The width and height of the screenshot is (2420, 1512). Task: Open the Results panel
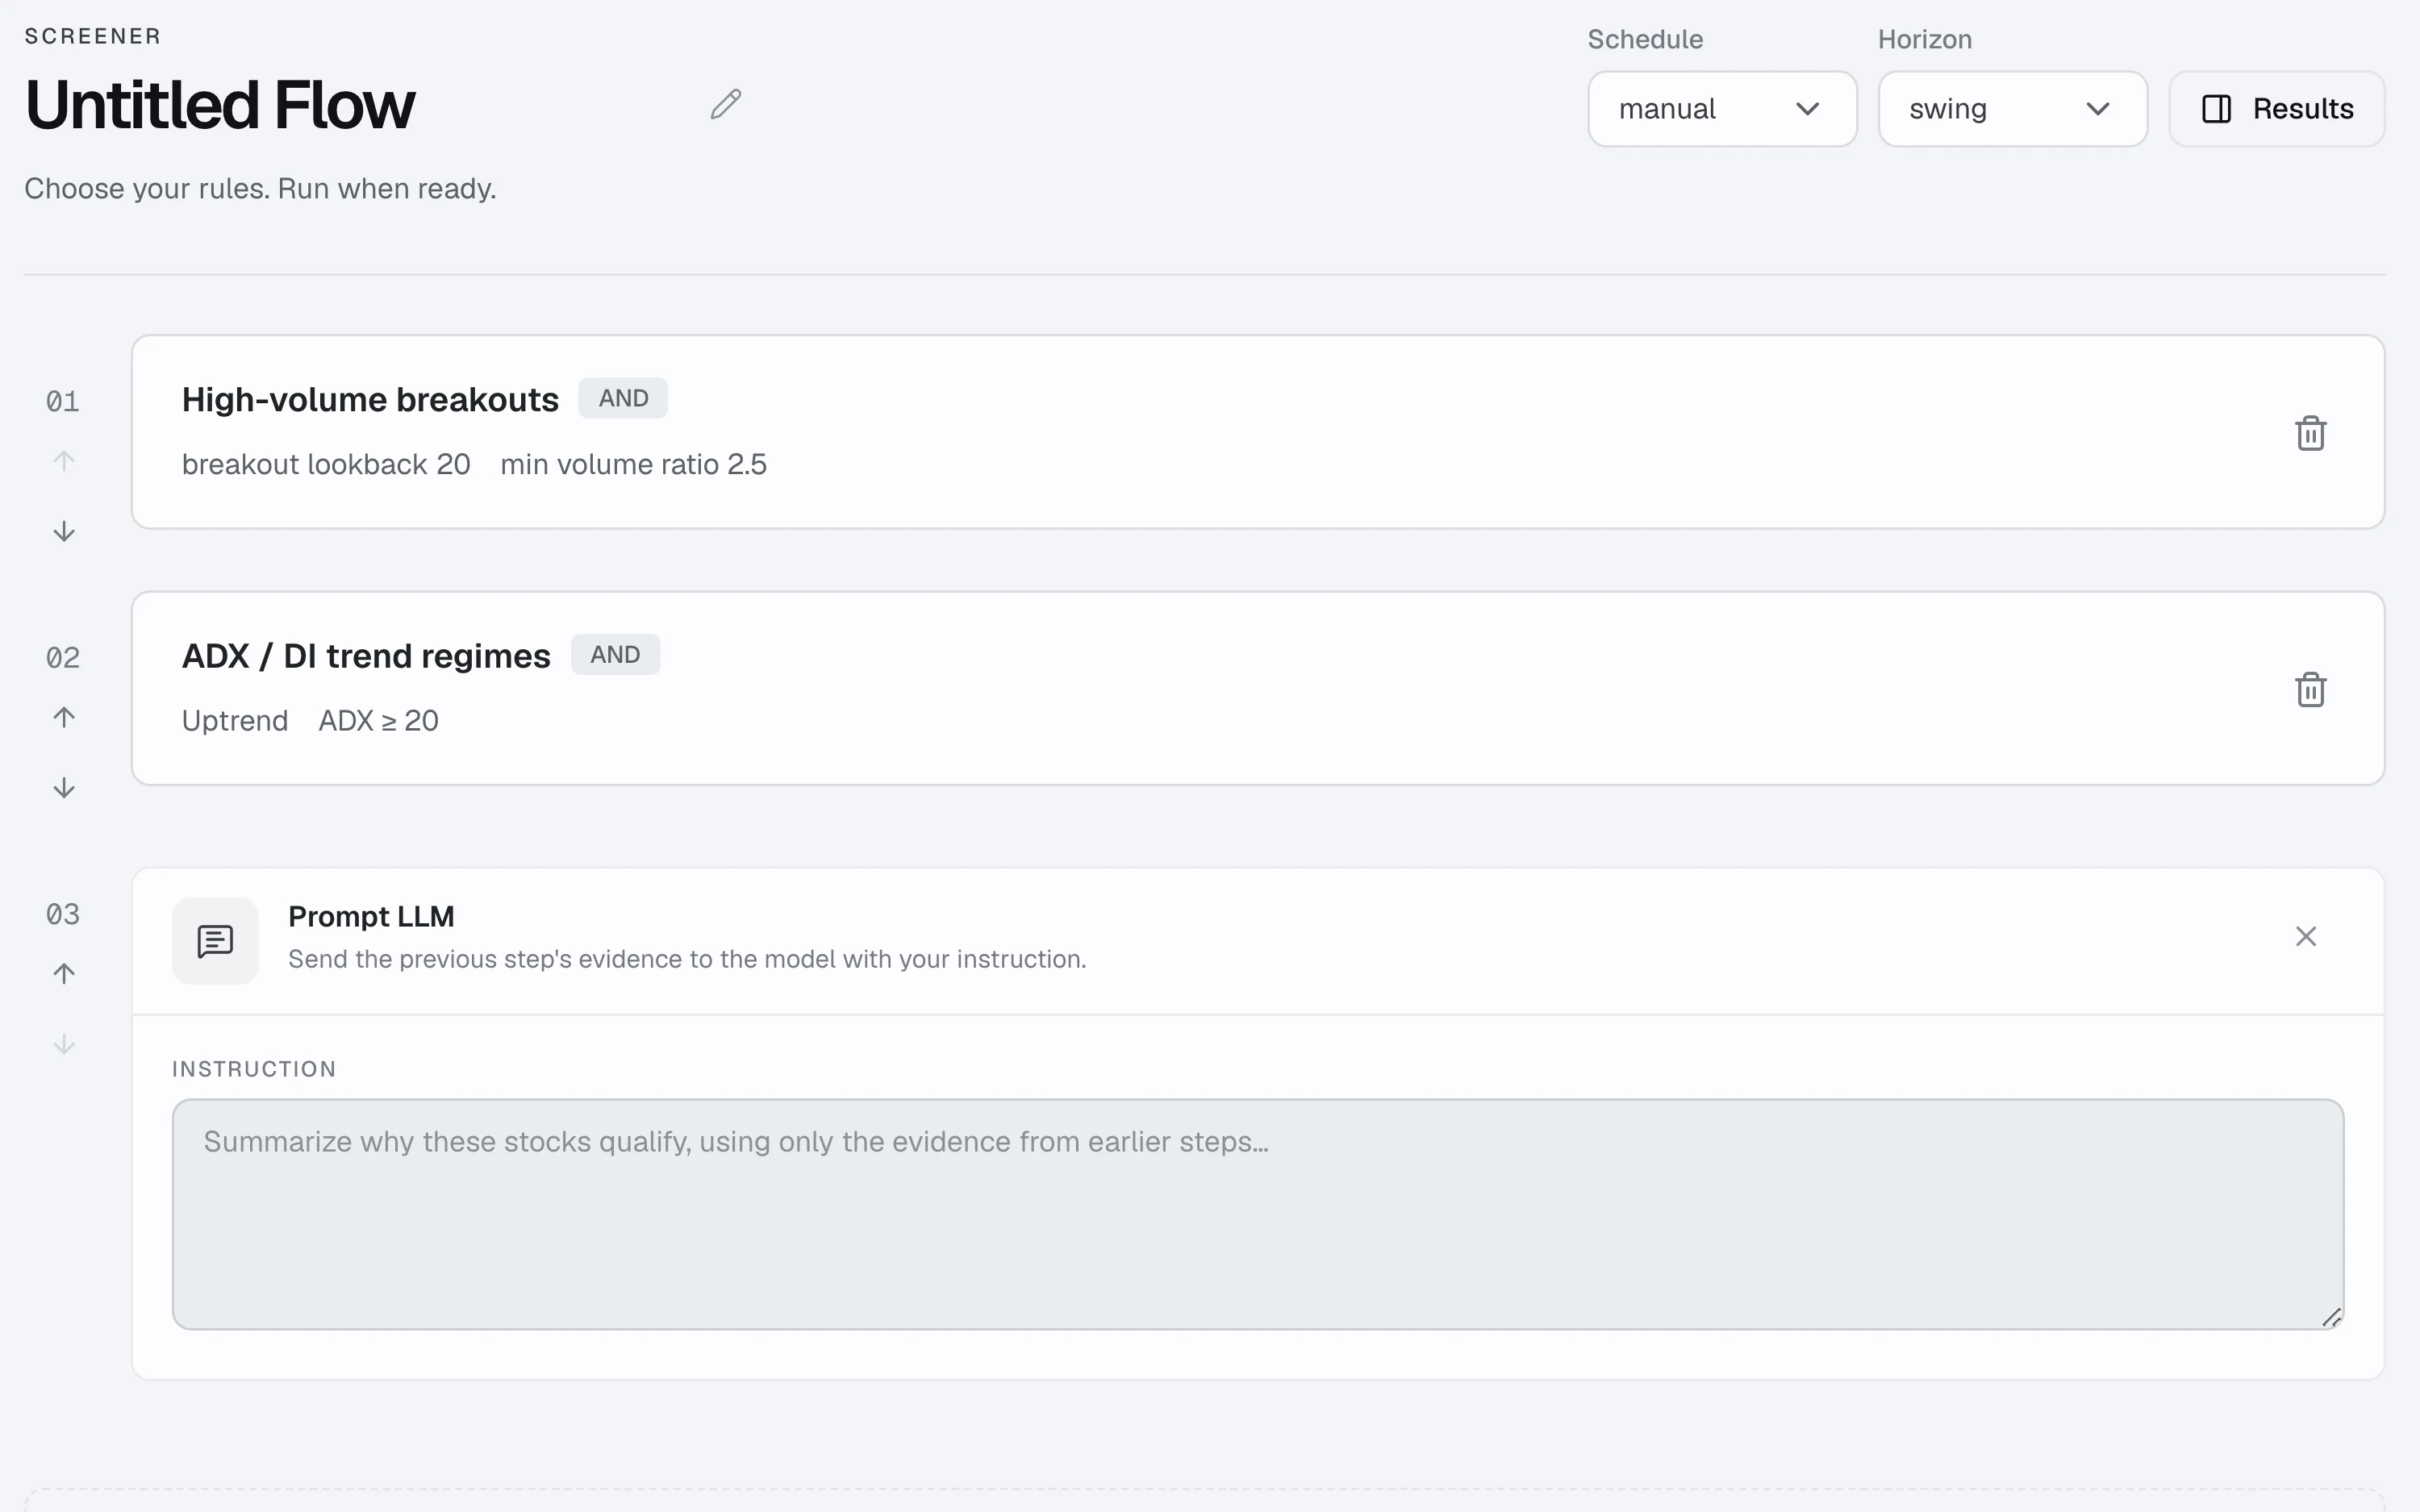(2276, 109)
